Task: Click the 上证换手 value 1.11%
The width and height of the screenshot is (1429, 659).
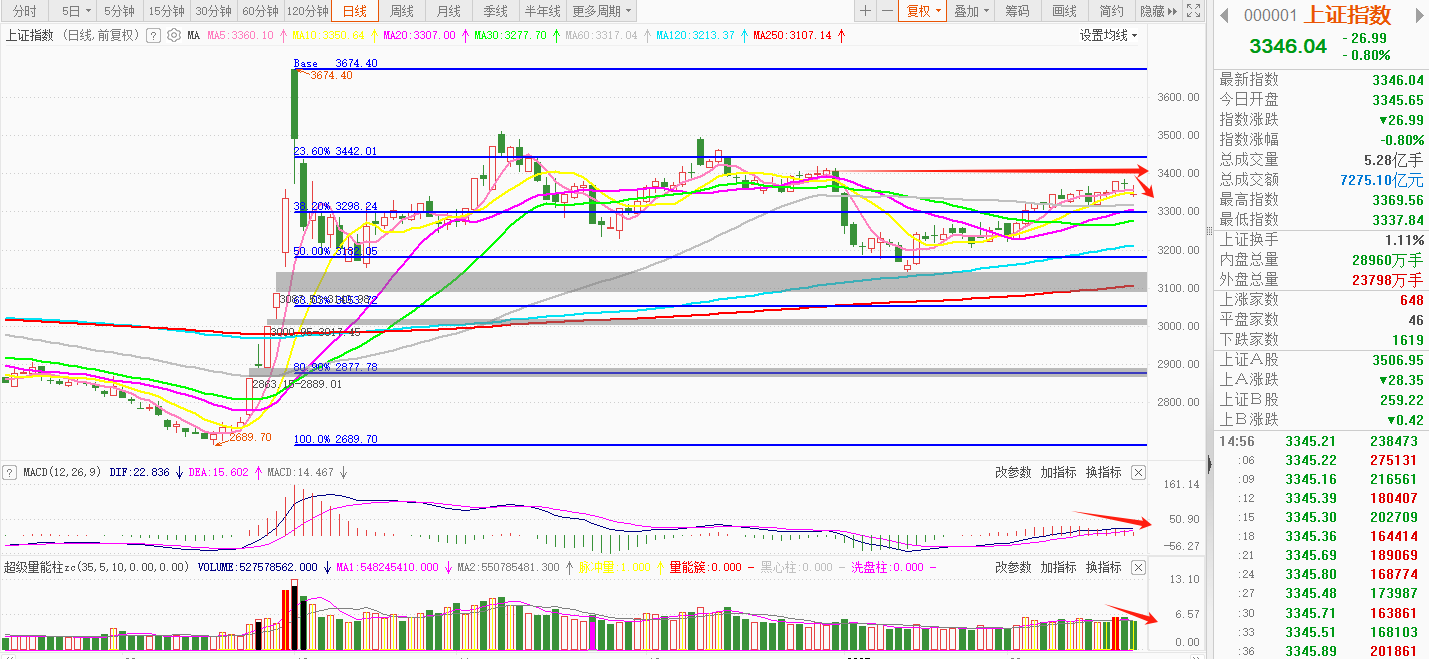Action: [x=1405, y=240]
